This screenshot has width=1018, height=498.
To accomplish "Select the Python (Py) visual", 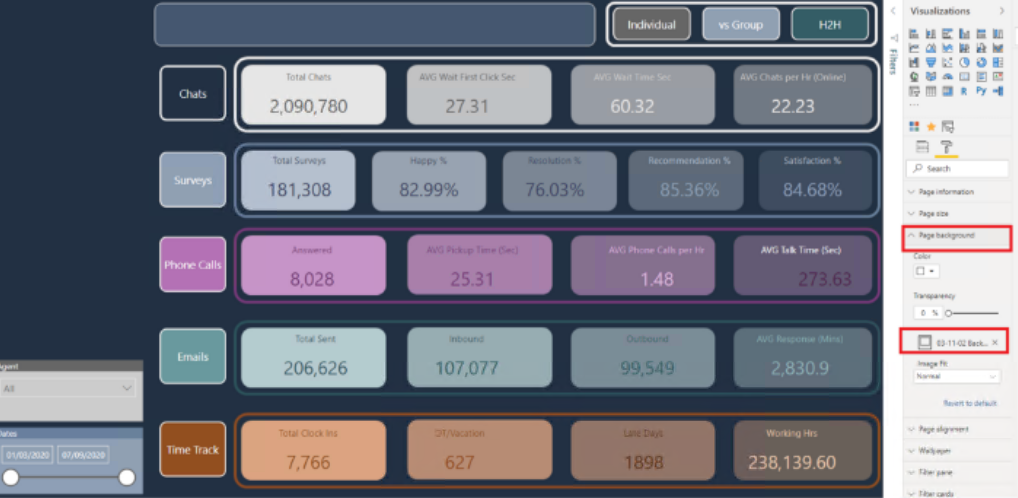I will point(981,91).
